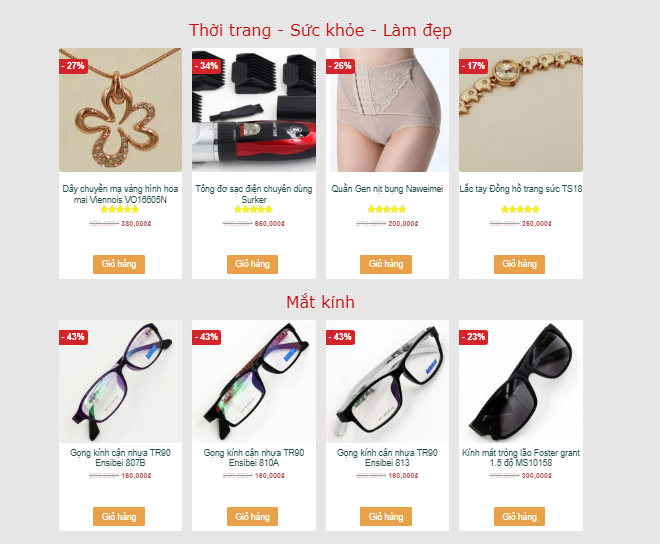Image resolution: width=660 pixels, height=544 pixels.
Task: Add Ensibei 813 glasses to cart
Action: coord(386,516)
